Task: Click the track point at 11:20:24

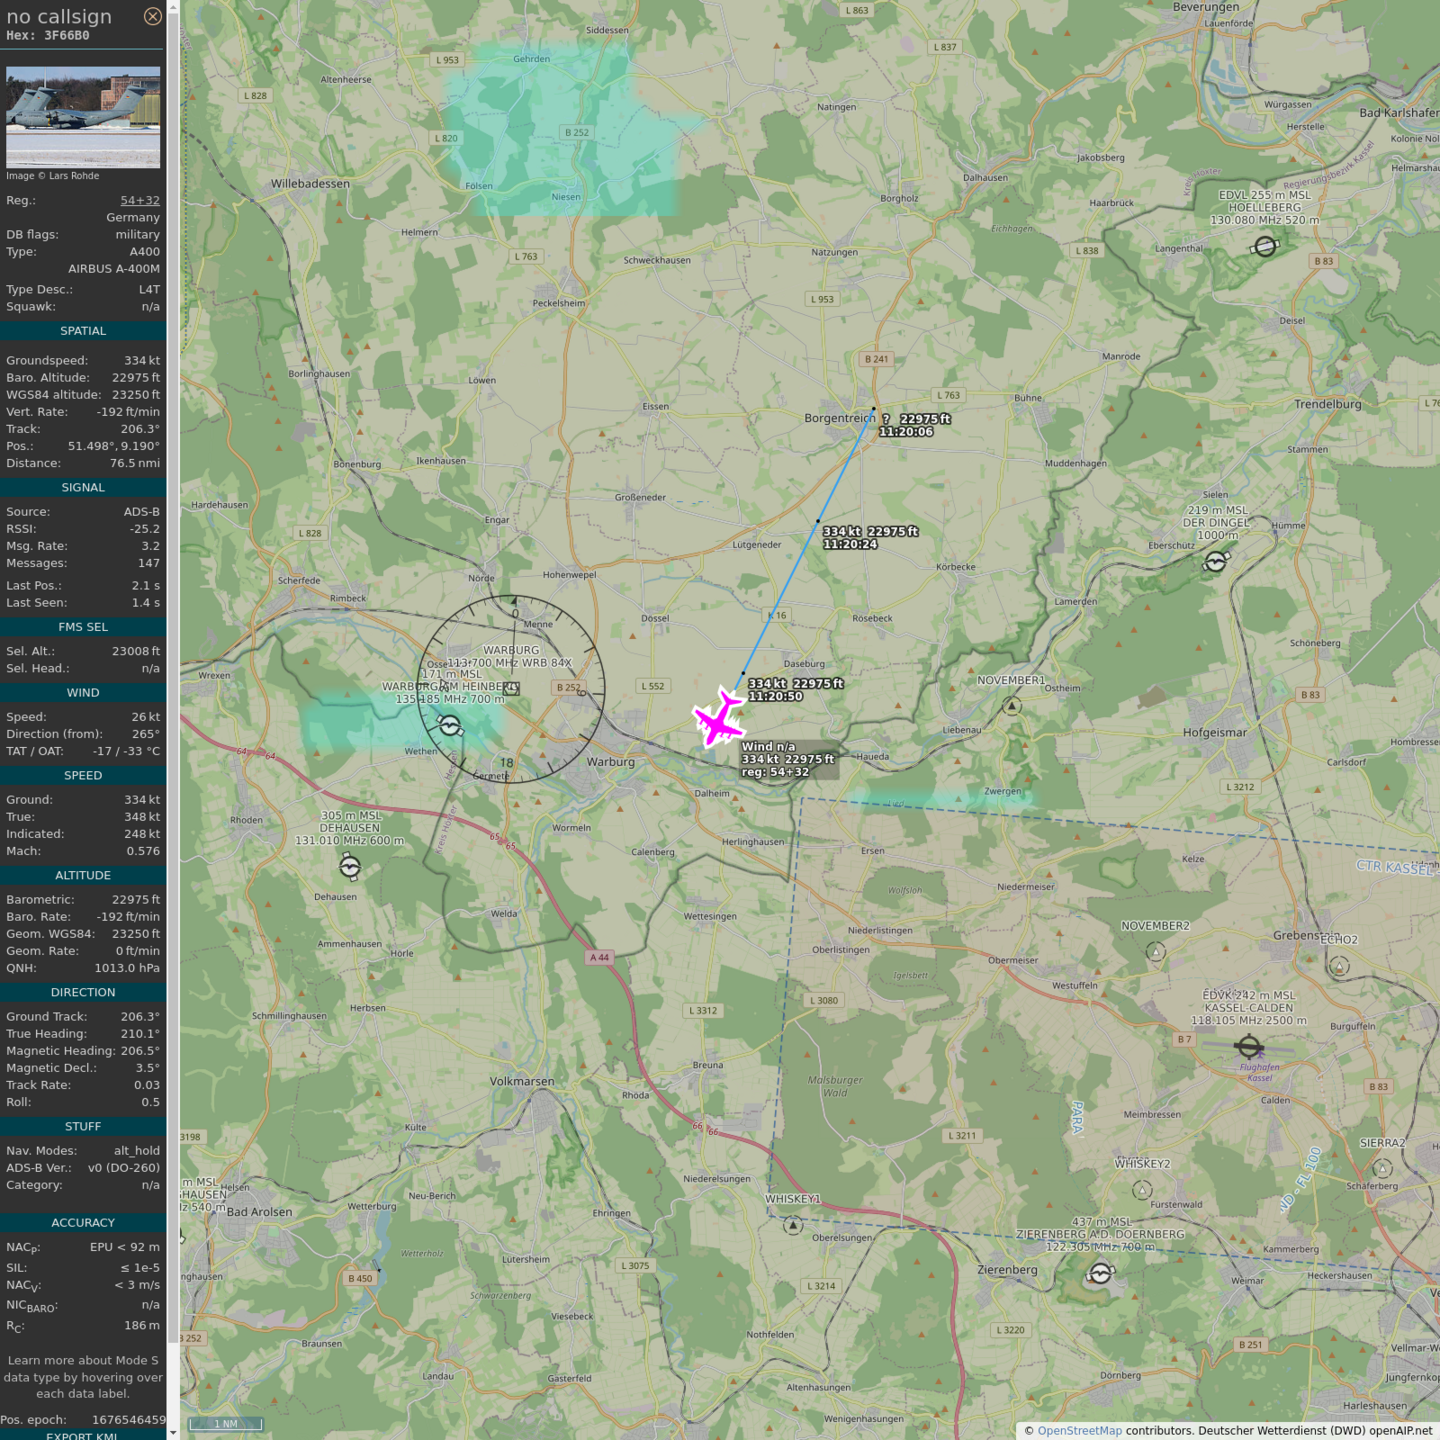Action: pos(818,520)
